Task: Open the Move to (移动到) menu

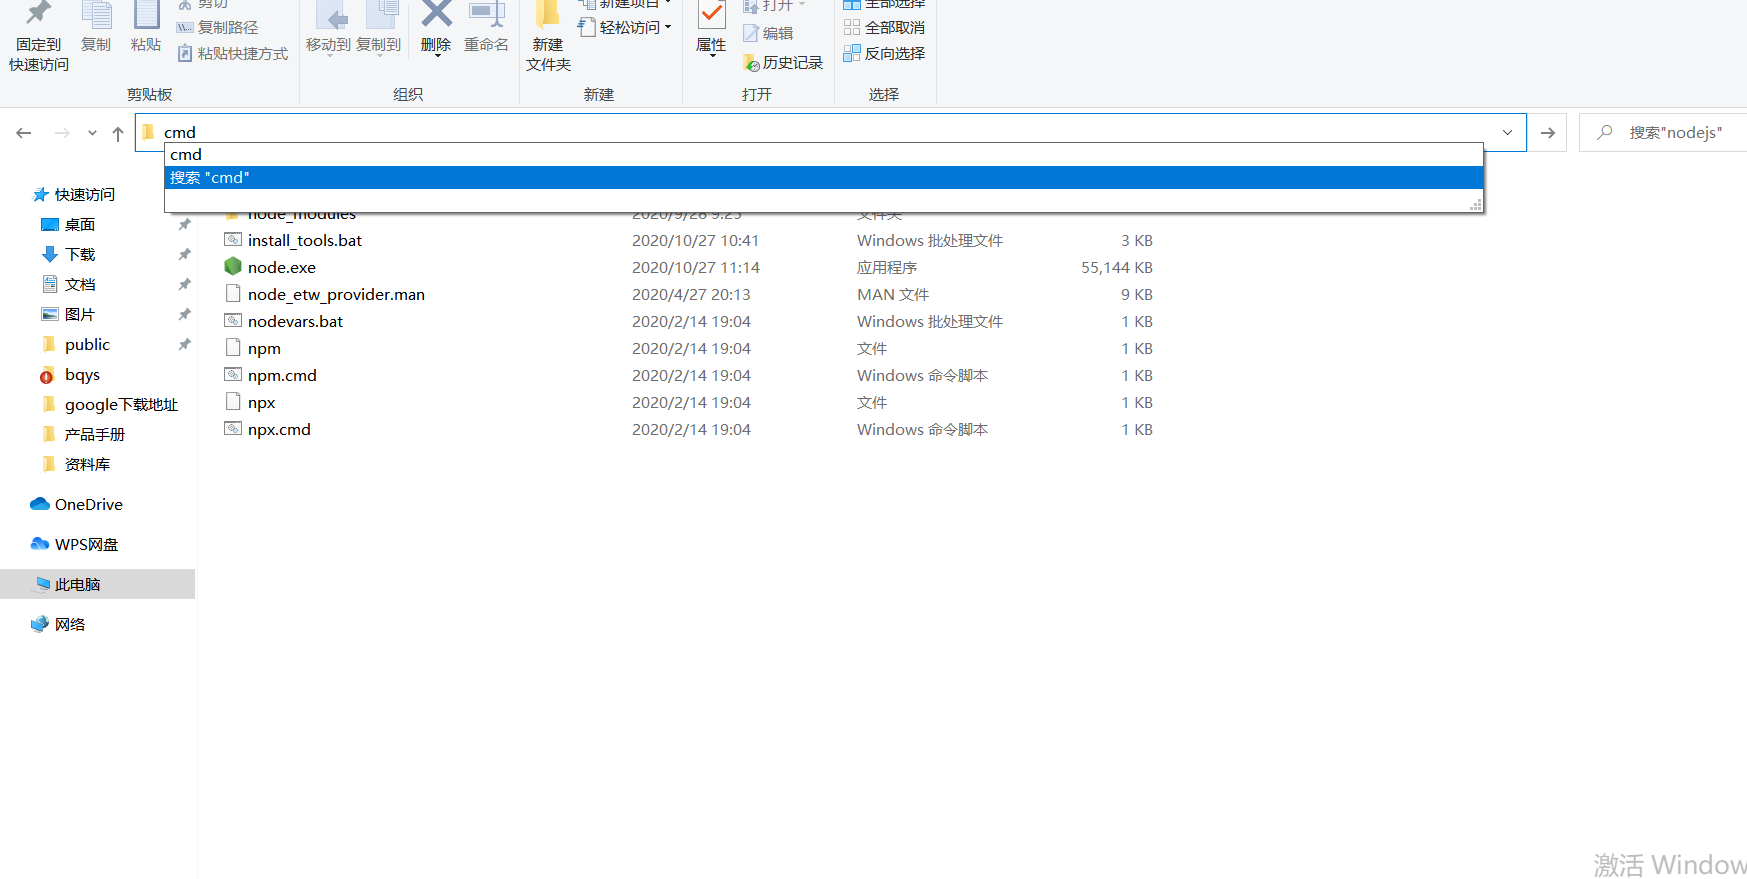Action: [x=328, y=30]
